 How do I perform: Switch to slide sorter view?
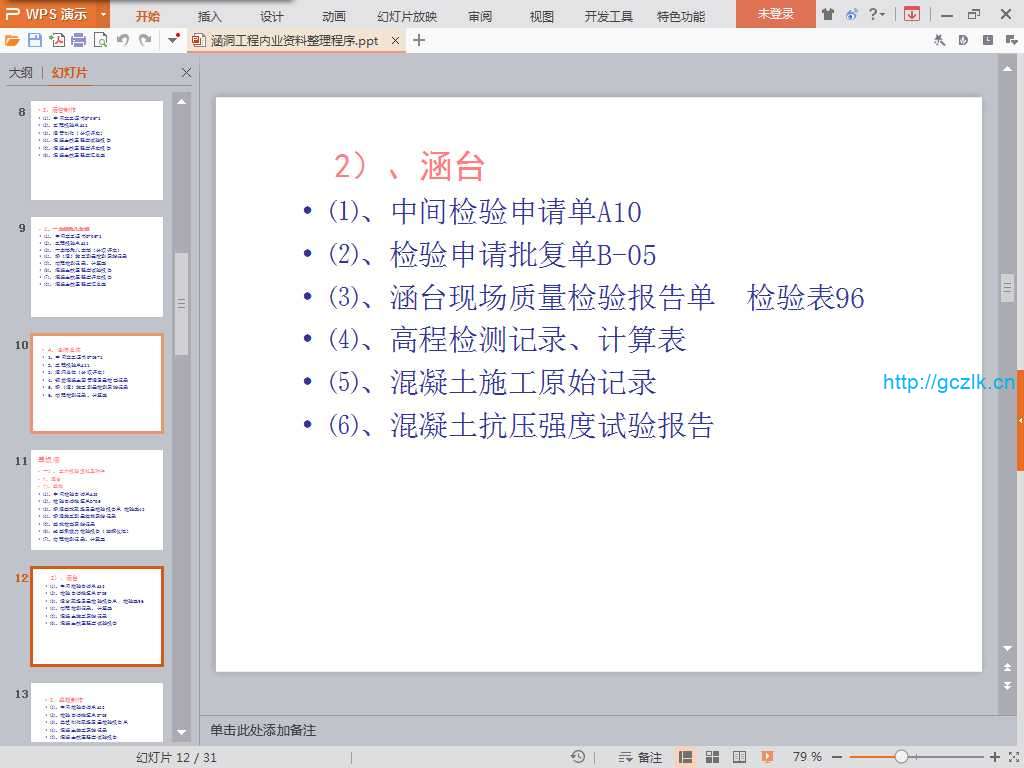[713, 757]
